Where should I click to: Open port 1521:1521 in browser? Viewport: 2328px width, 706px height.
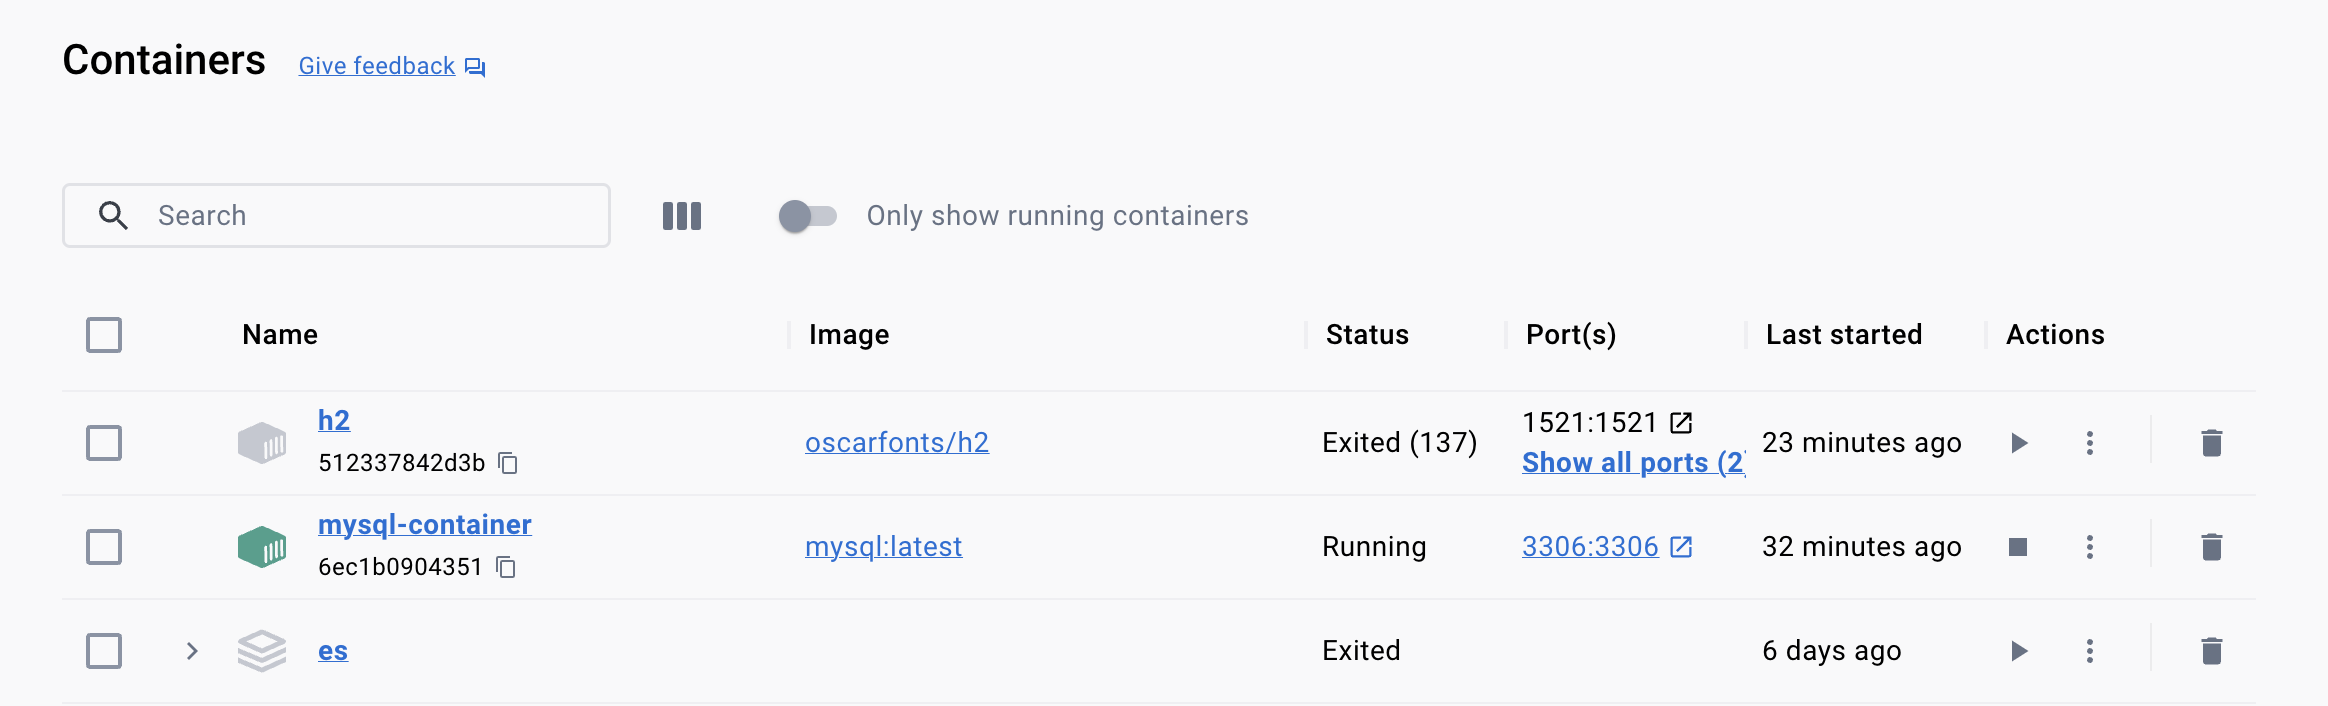(x=1681, y=423)
